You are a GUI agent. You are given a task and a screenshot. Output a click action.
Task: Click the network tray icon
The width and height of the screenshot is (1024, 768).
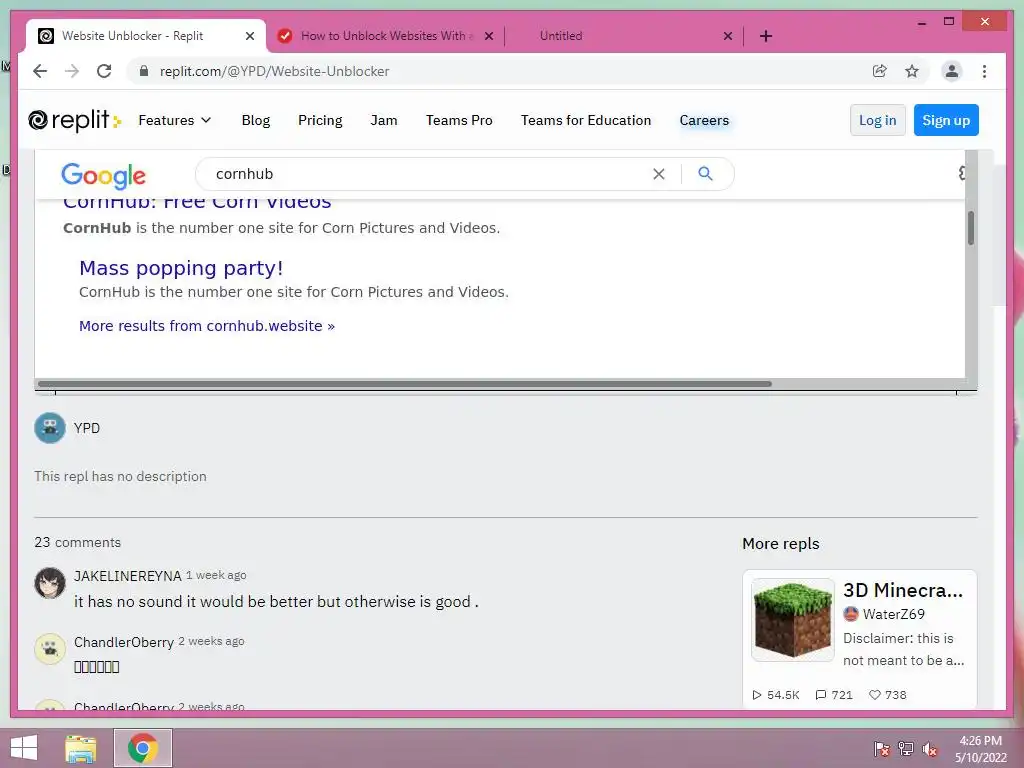(906, 749)
